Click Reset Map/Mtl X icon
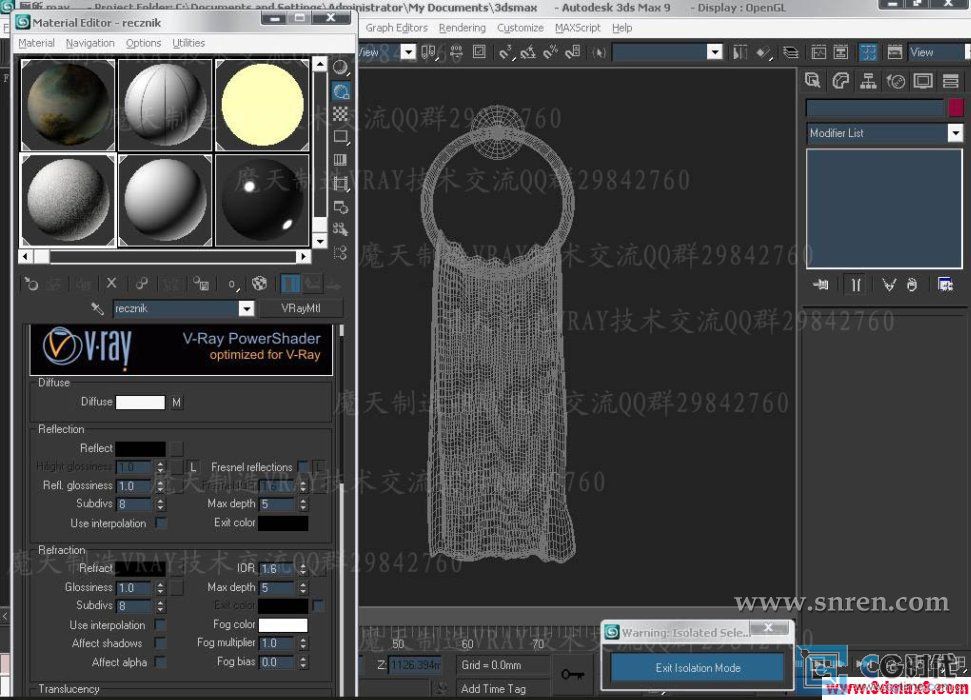The image size is (971, 700). (x=111, y=283)
